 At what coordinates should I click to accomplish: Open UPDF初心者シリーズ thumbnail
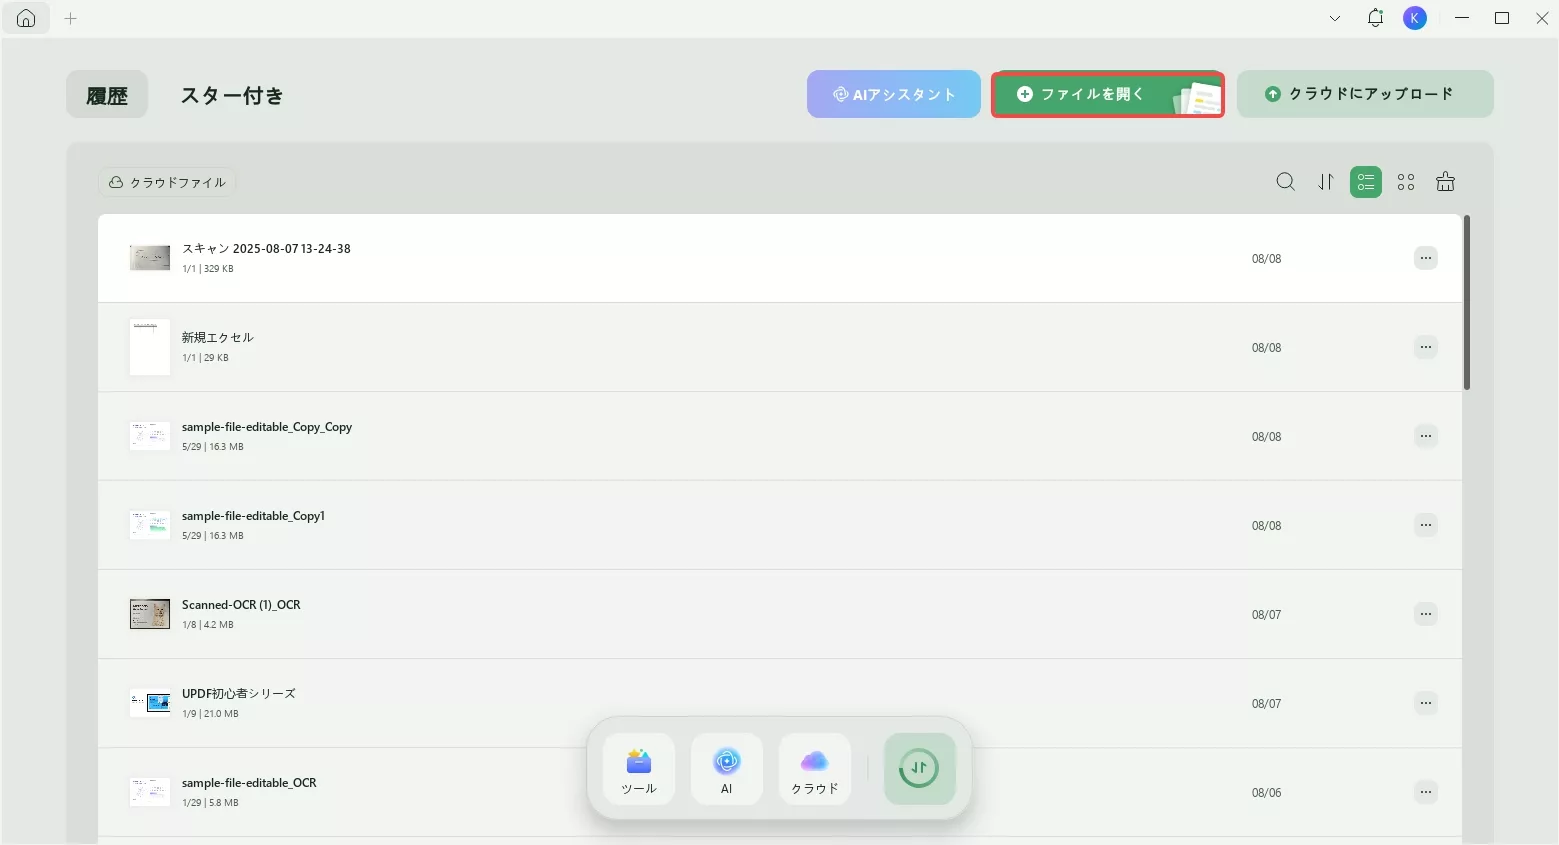pyautogui.click(x=150, y=703)
